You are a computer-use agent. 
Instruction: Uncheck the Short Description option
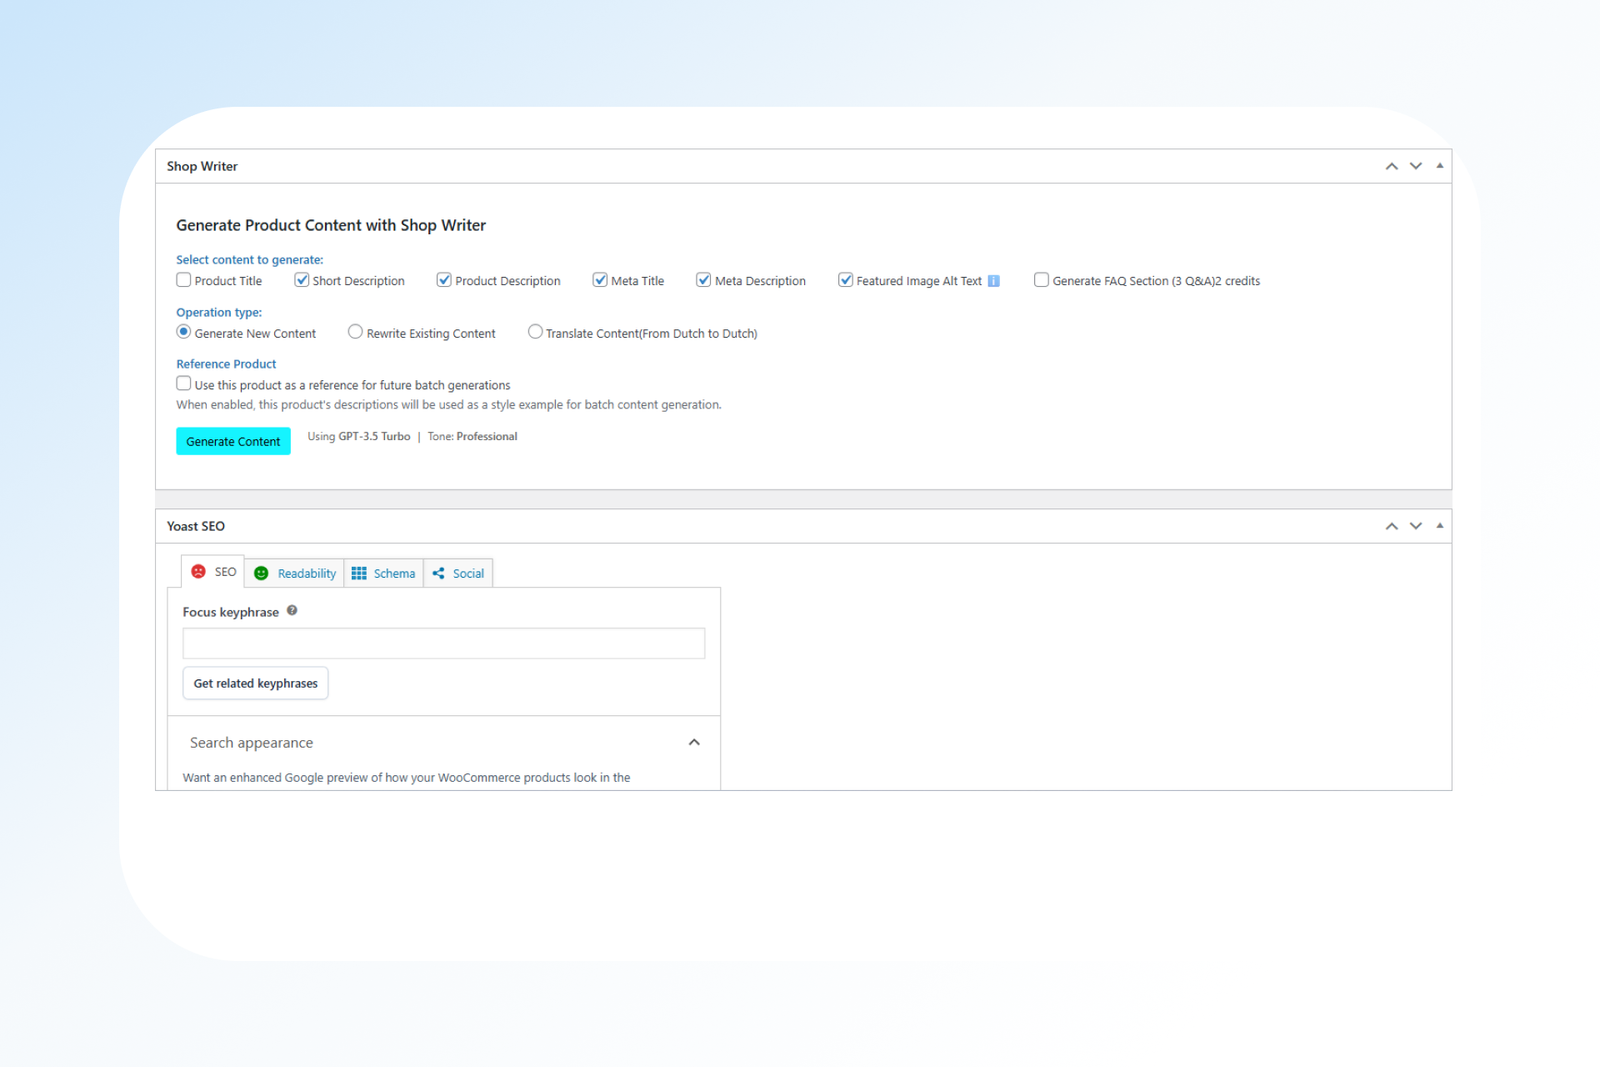click(x=301, y=280)
